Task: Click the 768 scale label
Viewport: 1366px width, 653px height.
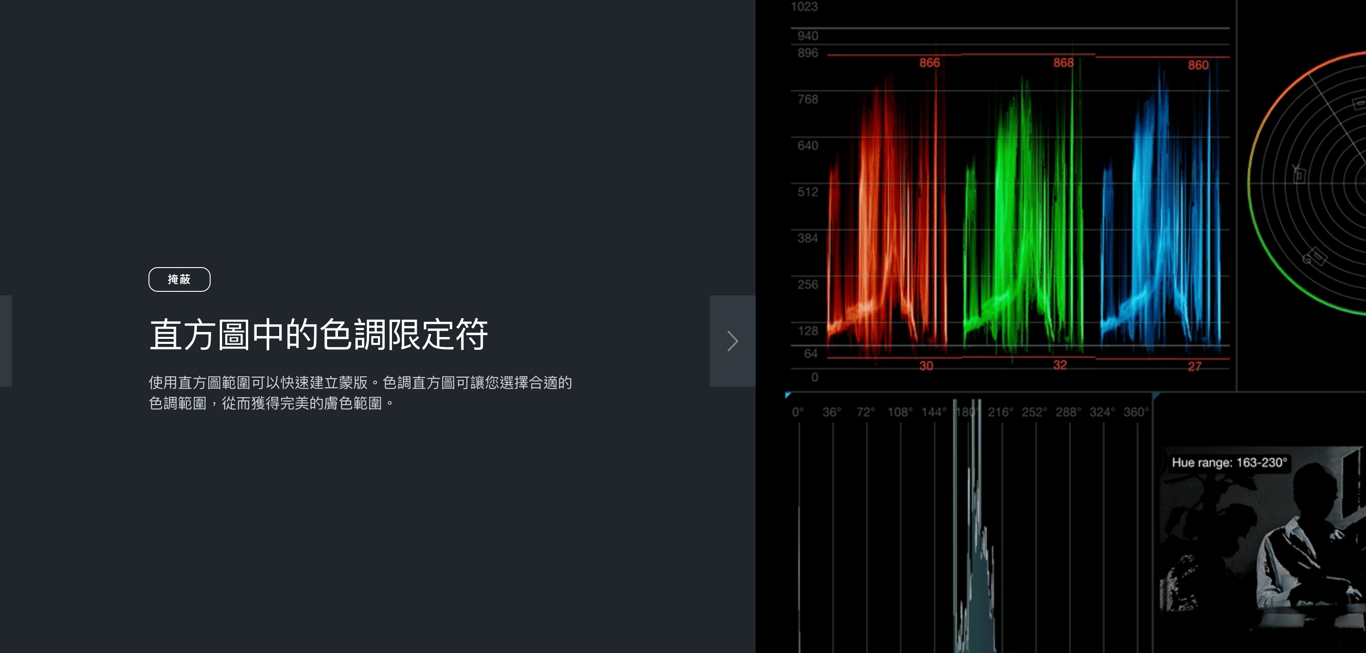Action: pyautogui.click(x=807, y=99)
